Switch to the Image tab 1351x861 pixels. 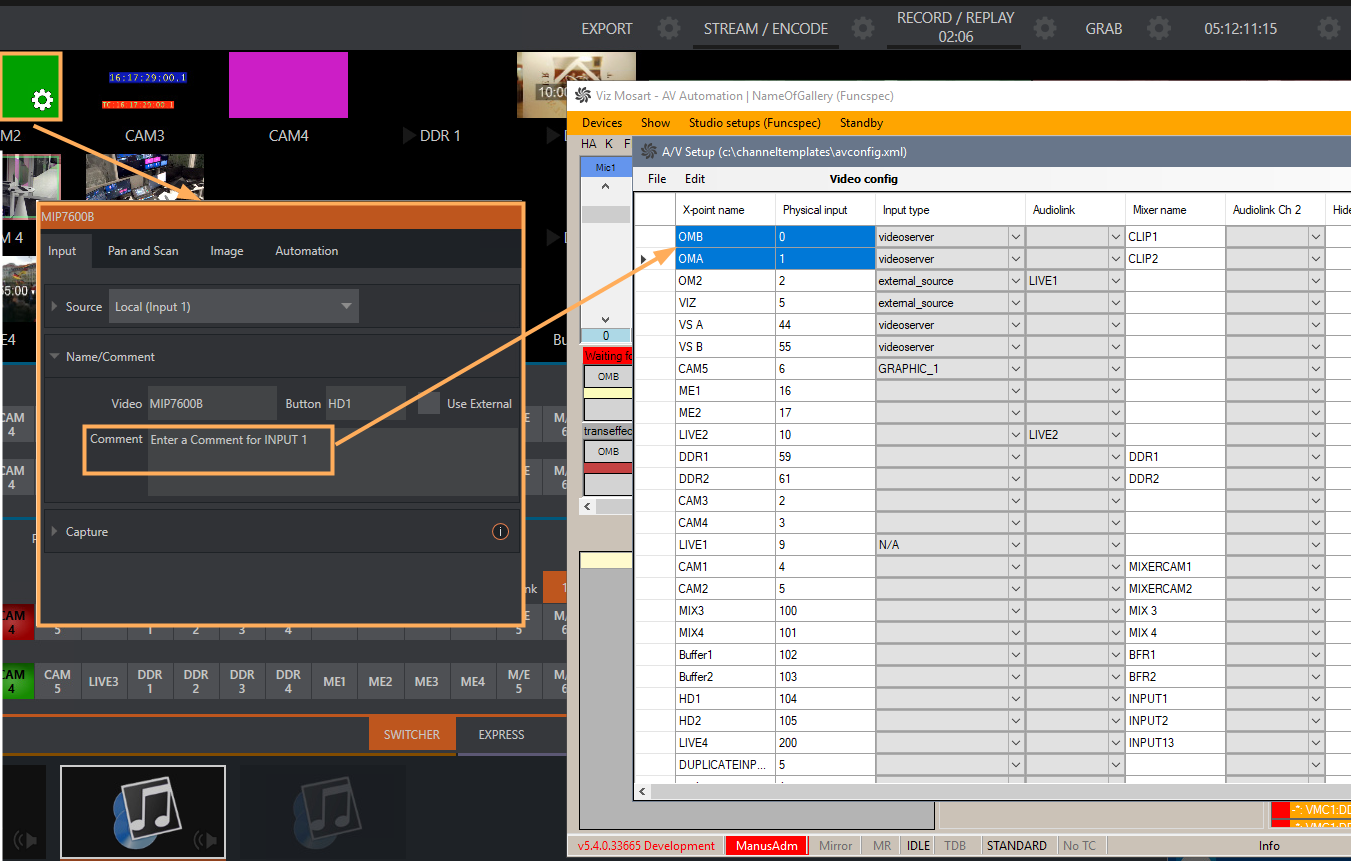tap(227, 251)
